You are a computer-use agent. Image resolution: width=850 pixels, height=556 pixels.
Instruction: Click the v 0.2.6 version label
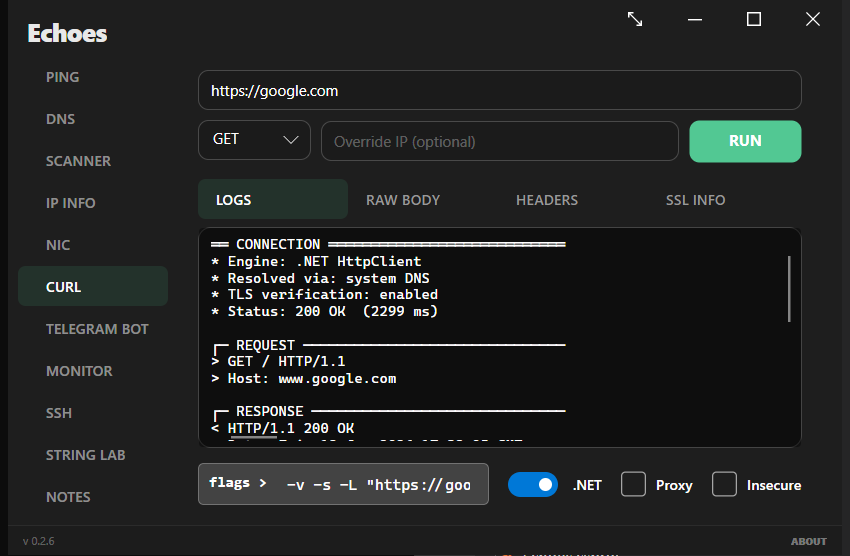pos(38,541)
